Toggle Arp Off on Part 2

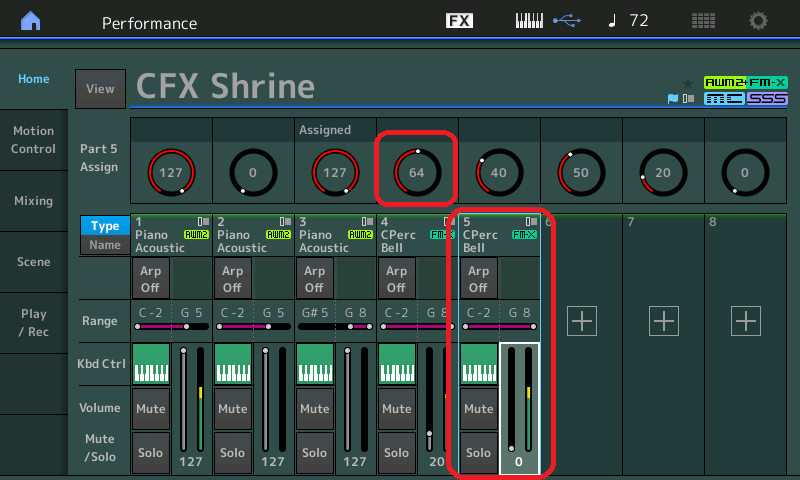(232, 278)
